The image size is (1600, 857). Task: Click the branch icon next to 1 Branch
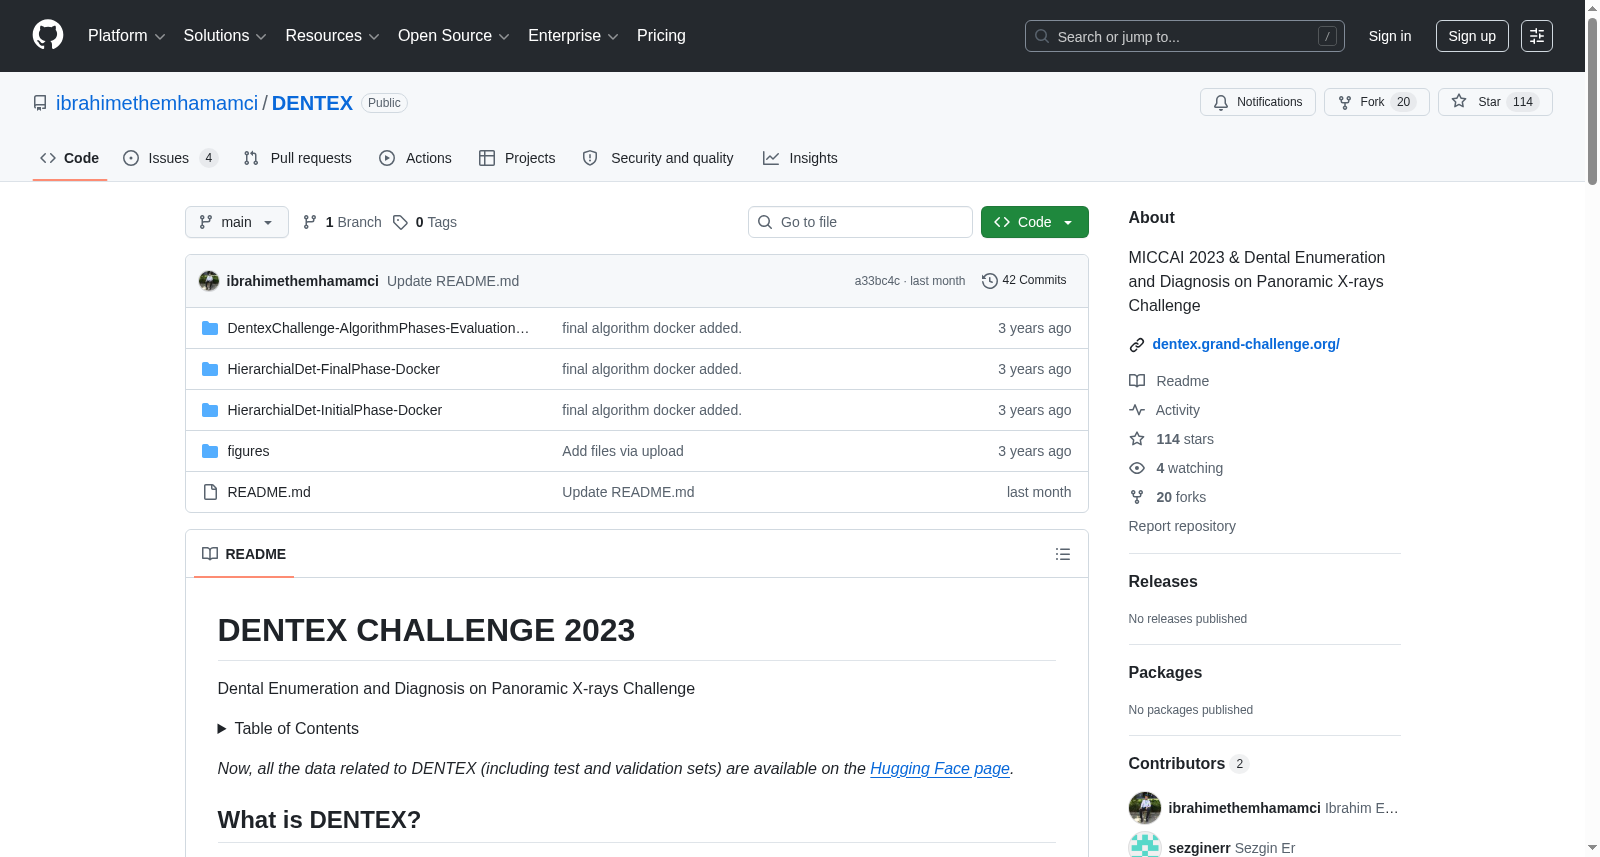310,222
